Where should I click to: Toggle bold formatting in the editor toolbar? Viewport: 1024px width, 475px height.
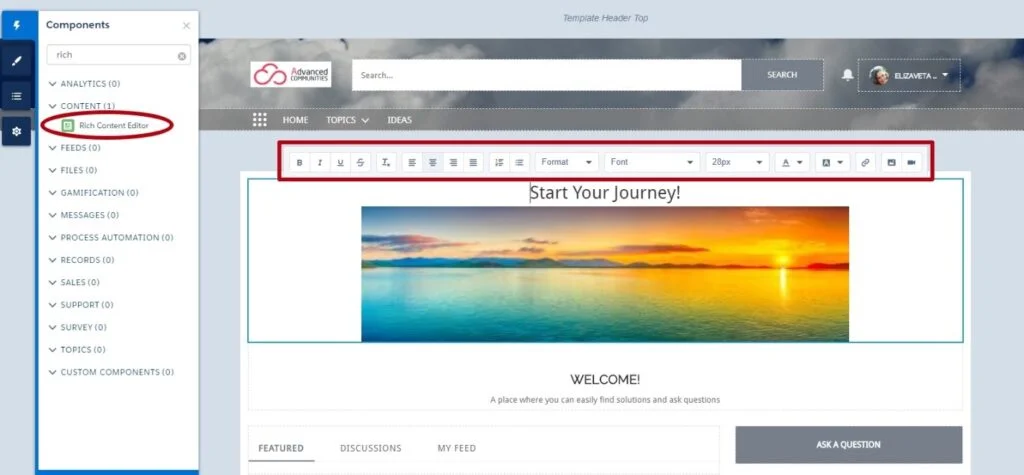click(x=300, y=162)
